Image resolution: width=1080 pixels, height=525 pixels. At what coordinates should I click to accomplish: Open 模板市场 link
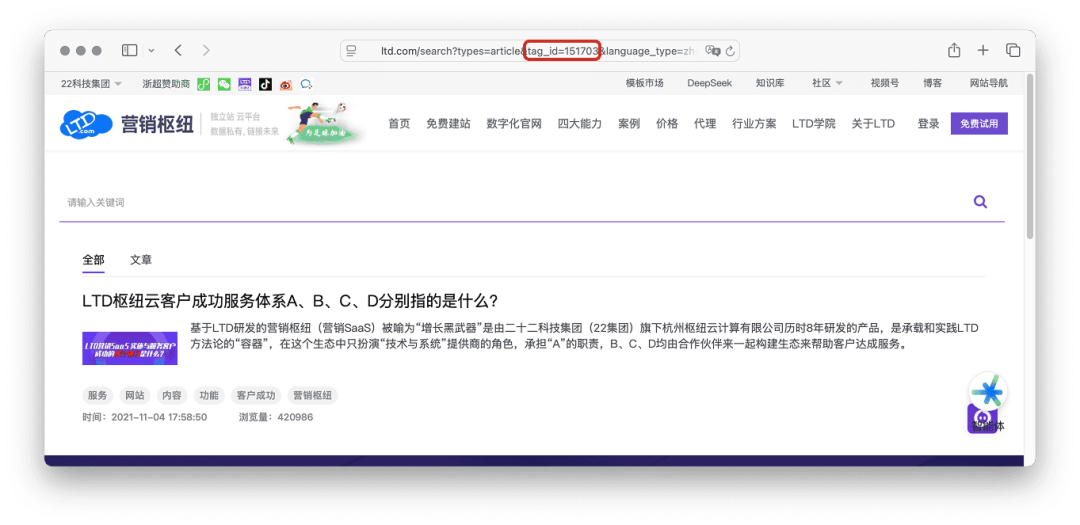click(x=645, y=83)
